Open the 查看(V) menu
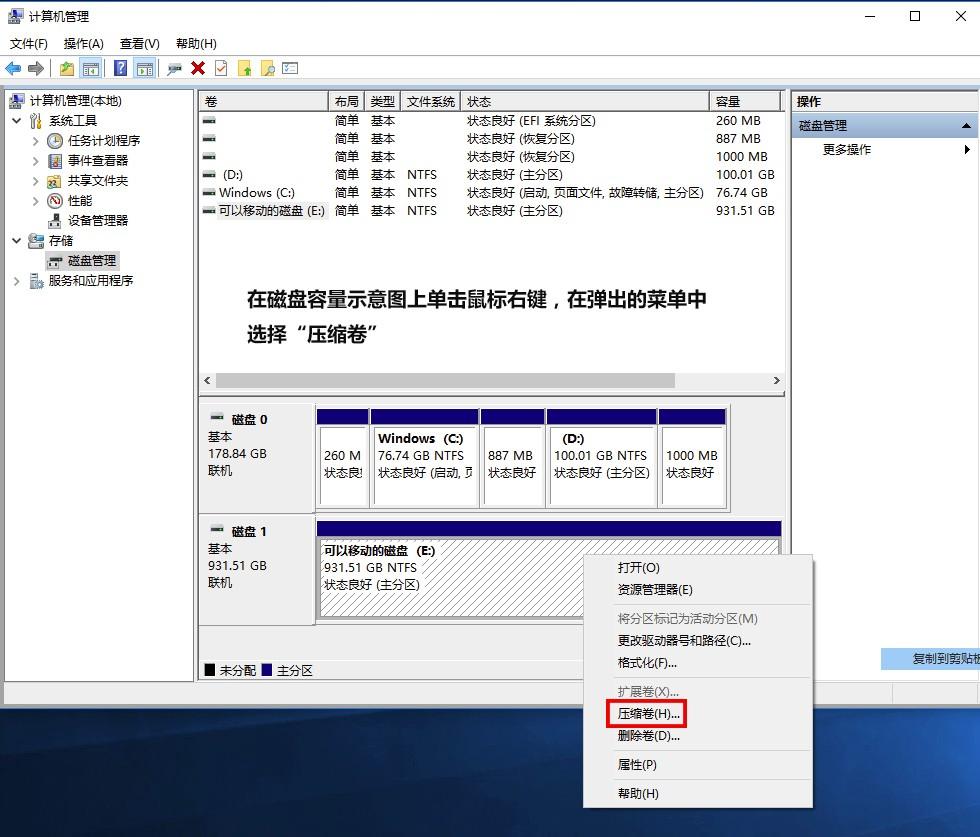This screenshot has width=980, height=837. [x=138, y=43]
